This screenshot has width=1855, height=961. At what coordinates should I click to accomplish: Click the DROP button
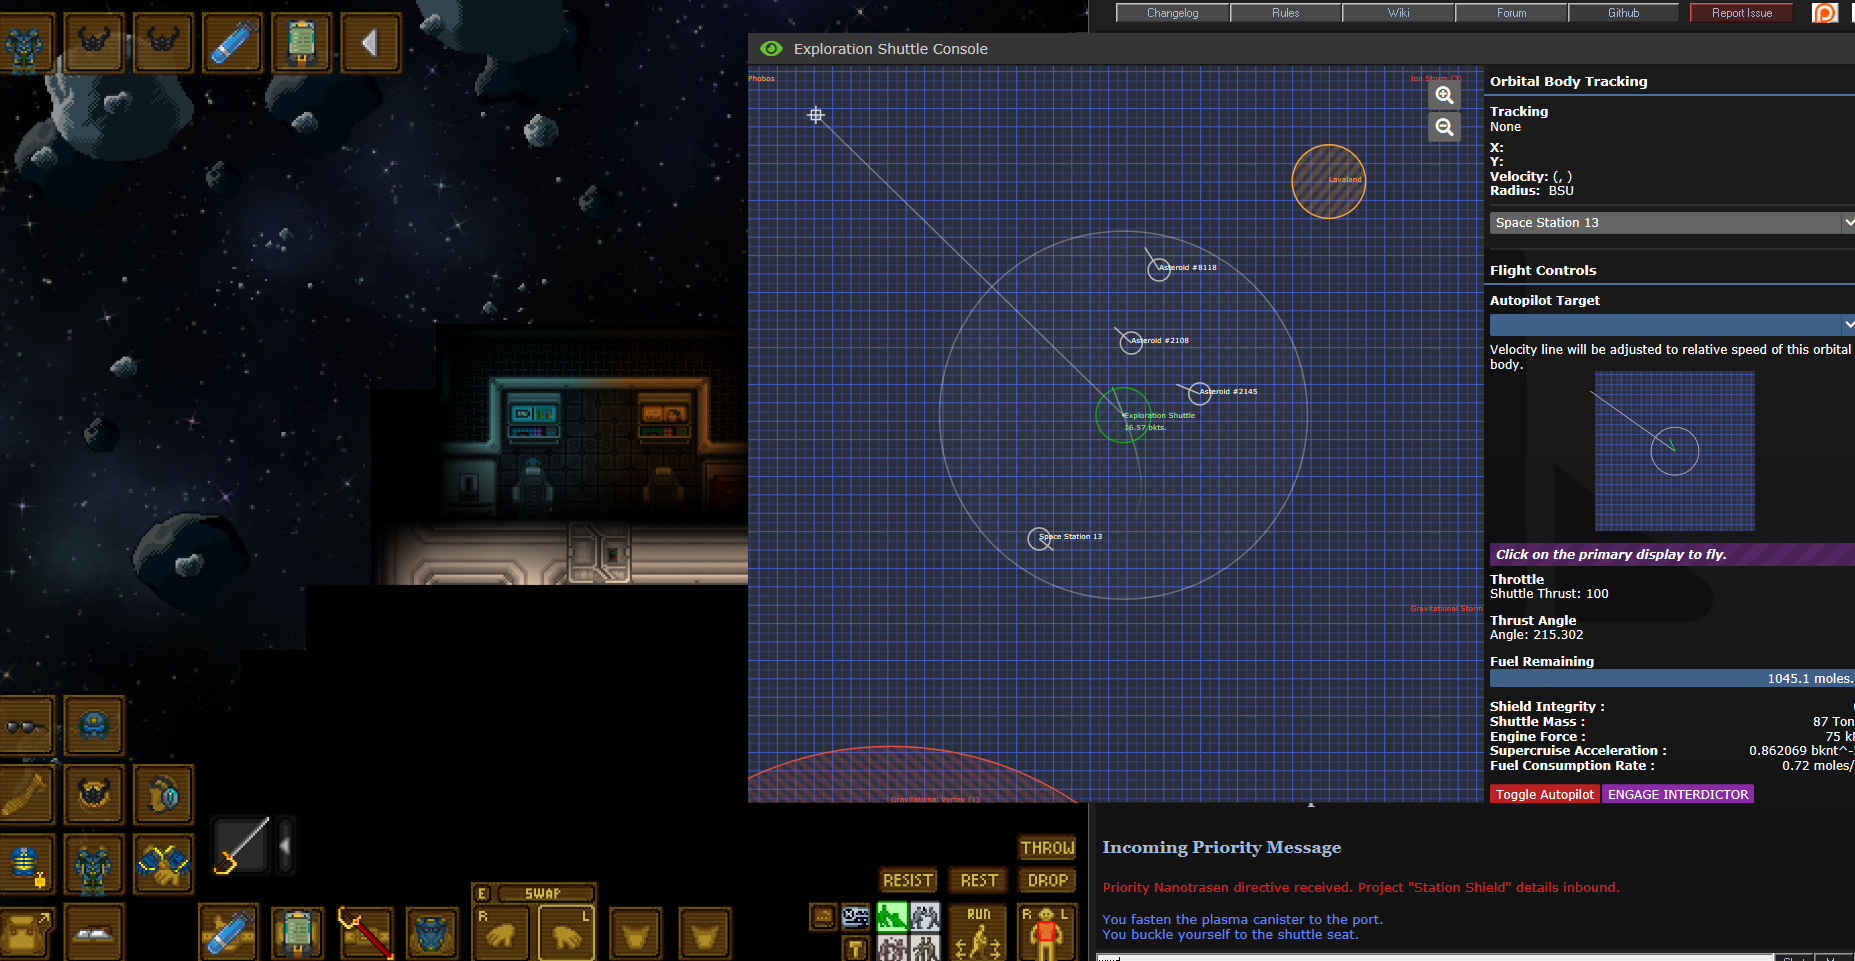[1047, 880]
